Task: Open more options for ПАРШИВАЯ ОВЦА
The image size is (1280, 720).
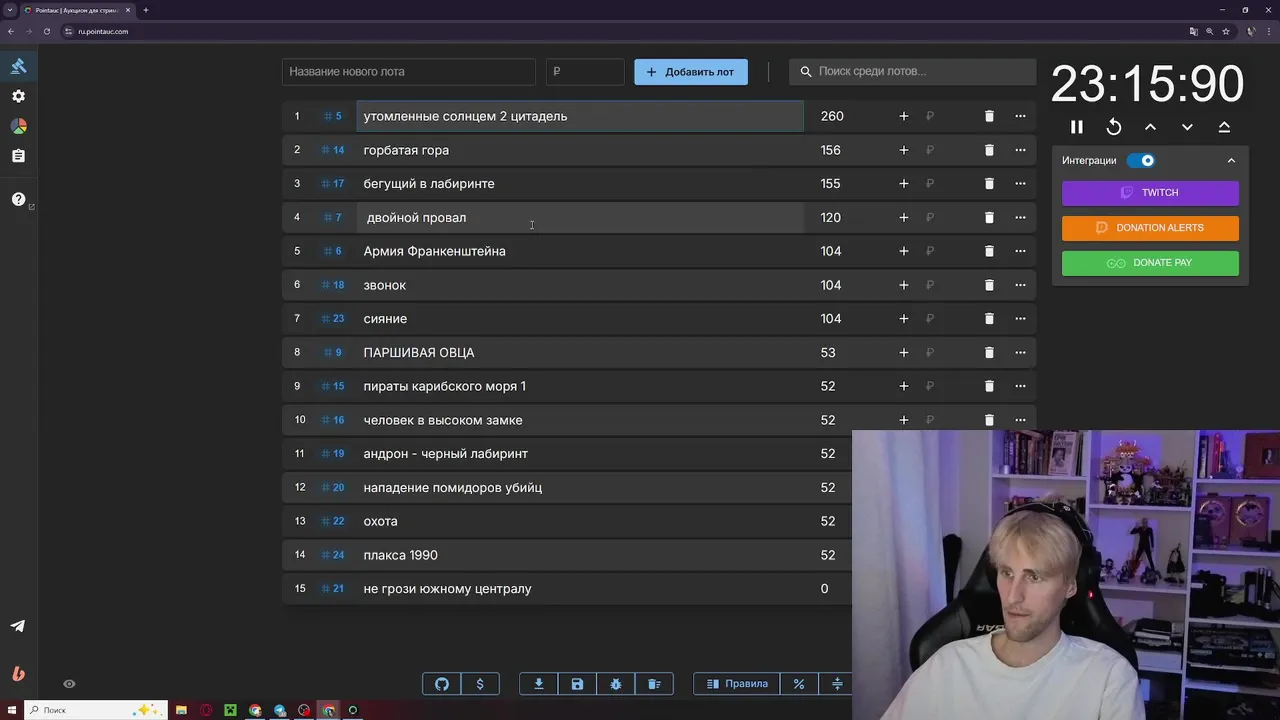Action: pos(1020,352)
